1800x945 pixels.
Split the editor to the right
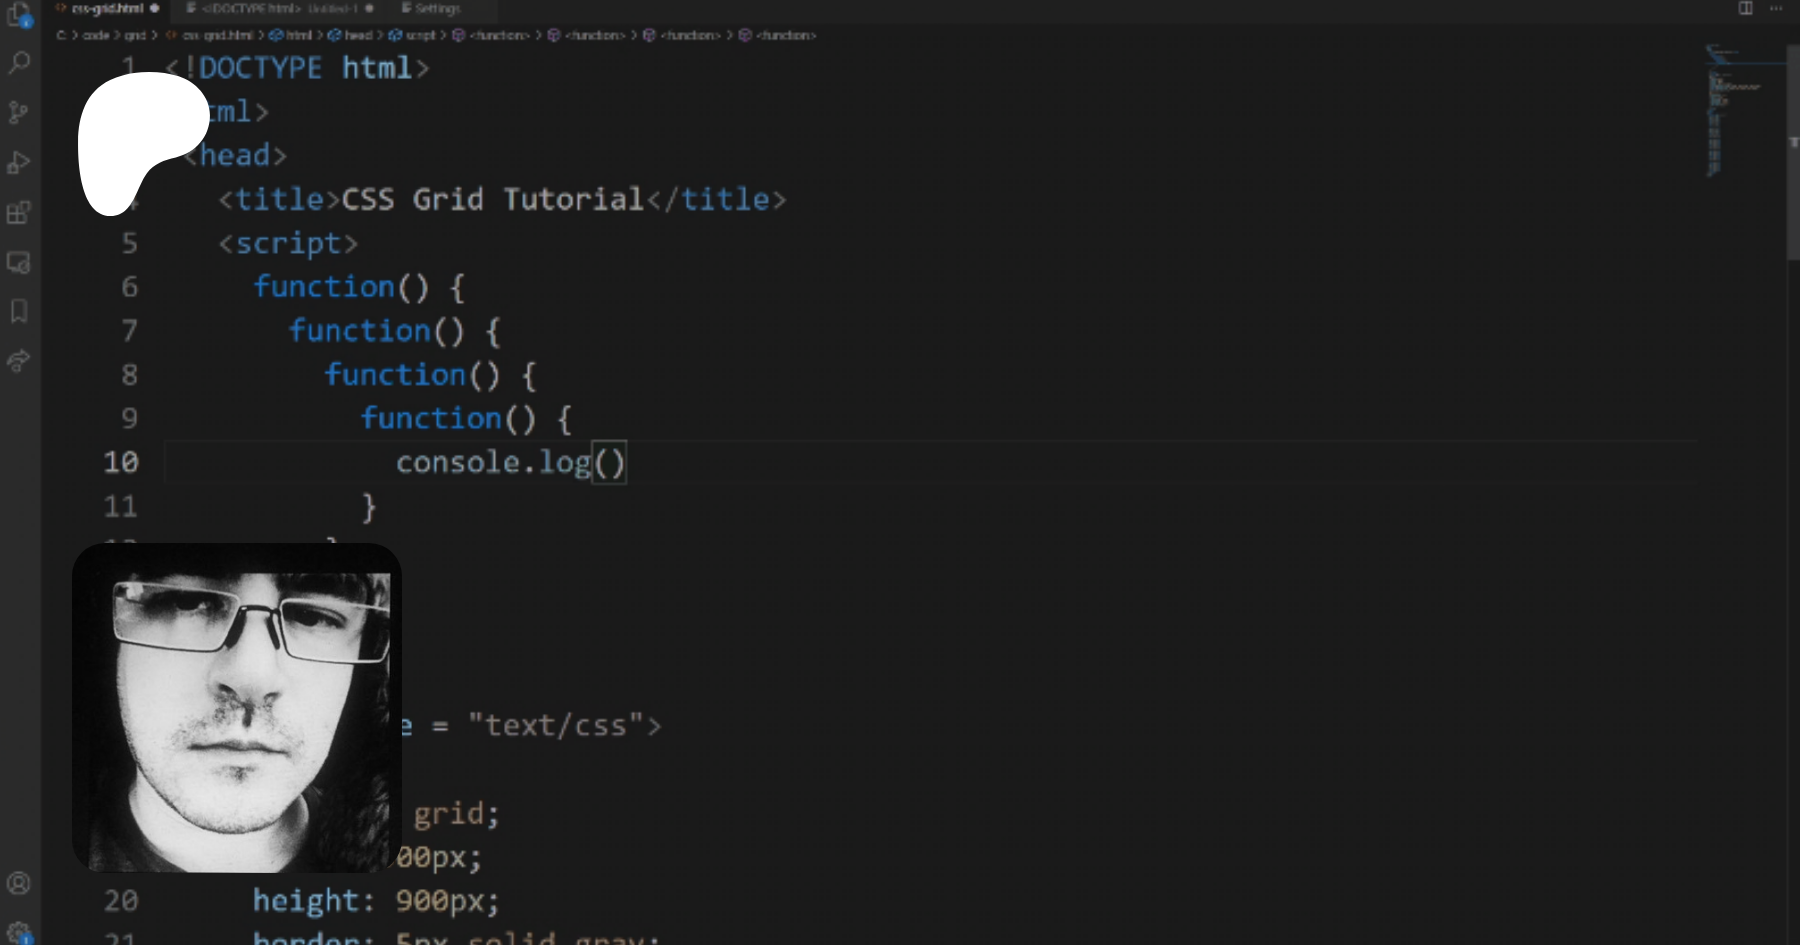click(x=1745, y=8)
